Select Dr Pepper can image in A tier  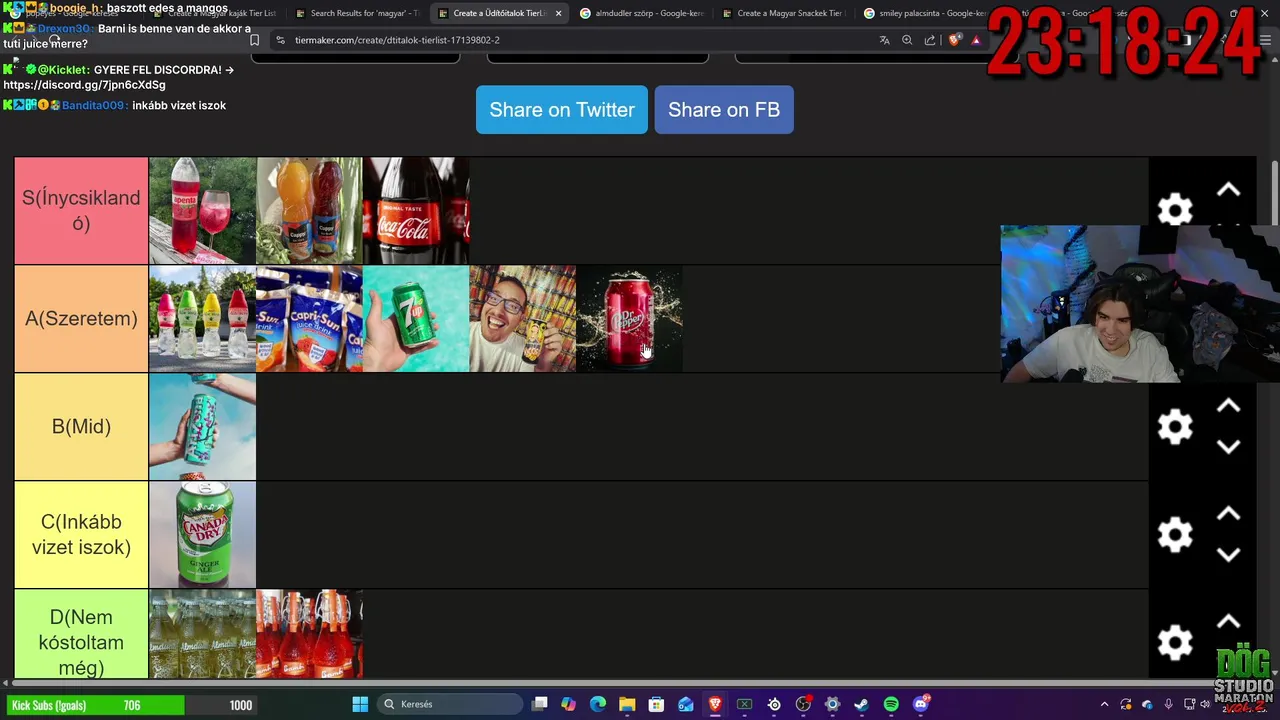pyautogui.click(x=629, y=318)
